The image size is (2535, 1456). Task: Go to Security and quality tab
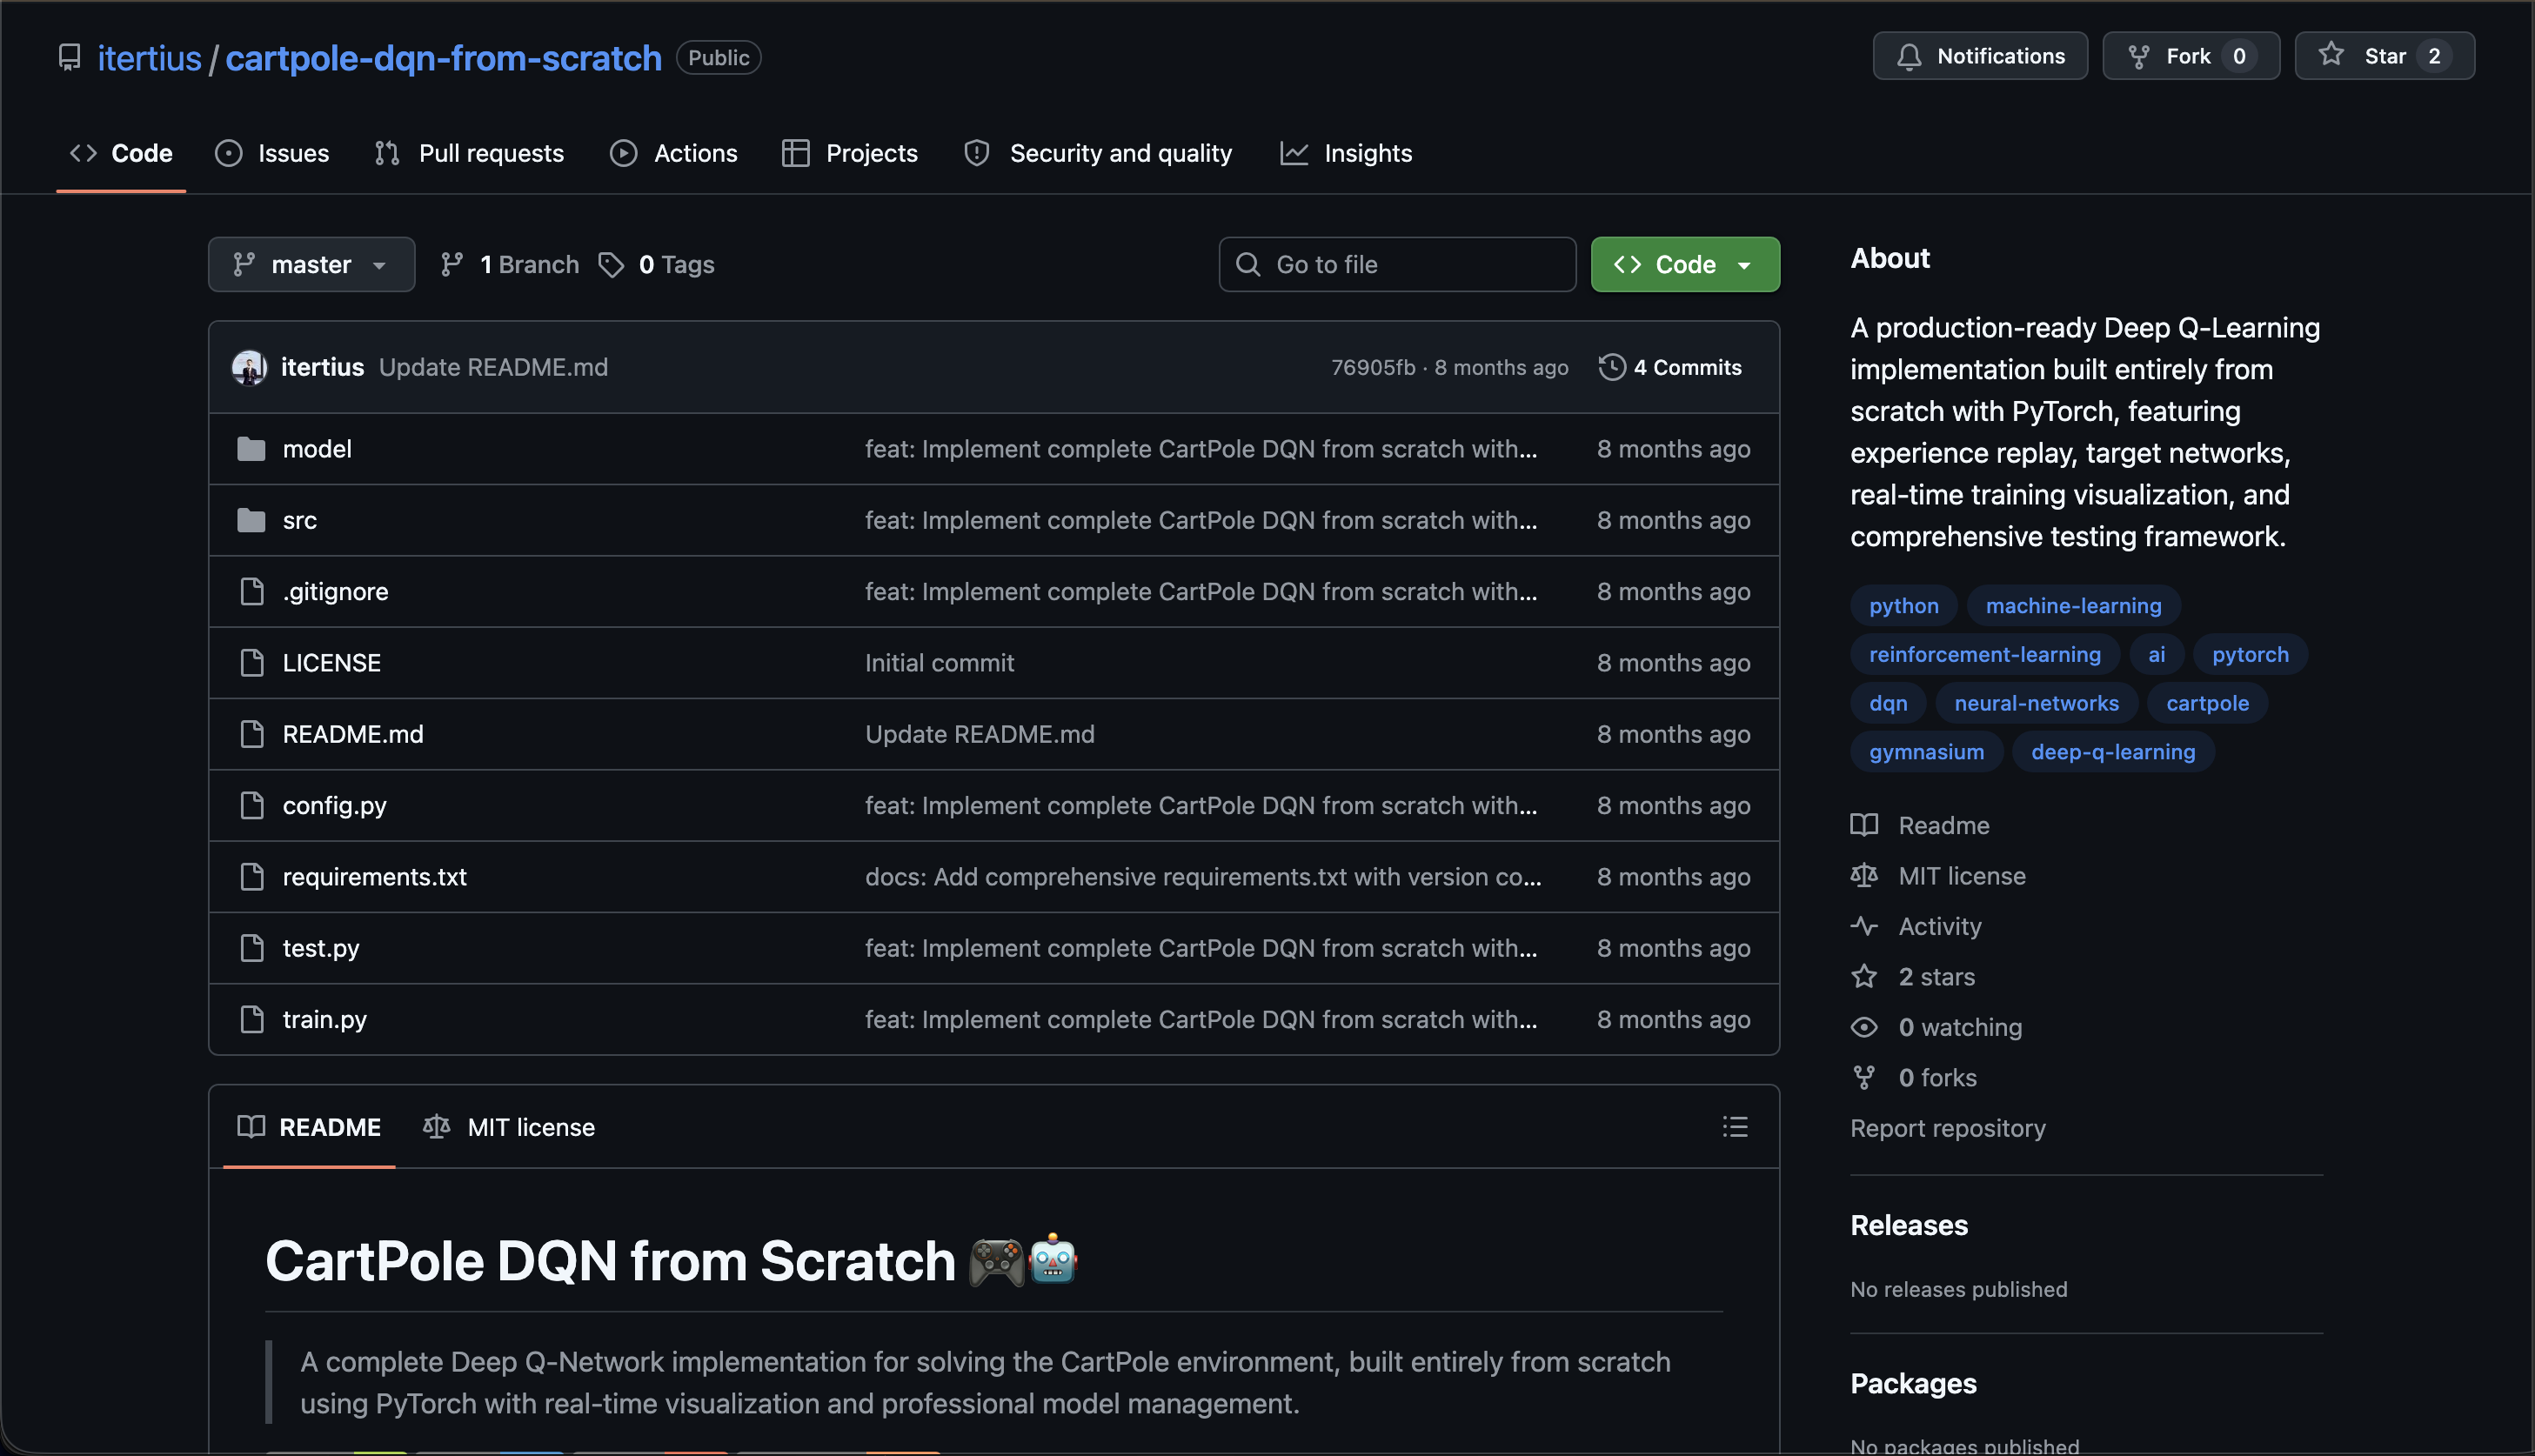pos(1098,153)
